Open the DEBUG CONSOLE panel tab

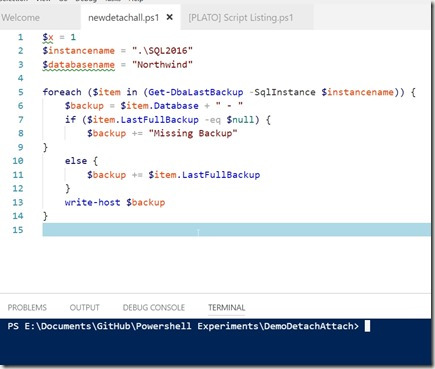click(x=154, y=307)
